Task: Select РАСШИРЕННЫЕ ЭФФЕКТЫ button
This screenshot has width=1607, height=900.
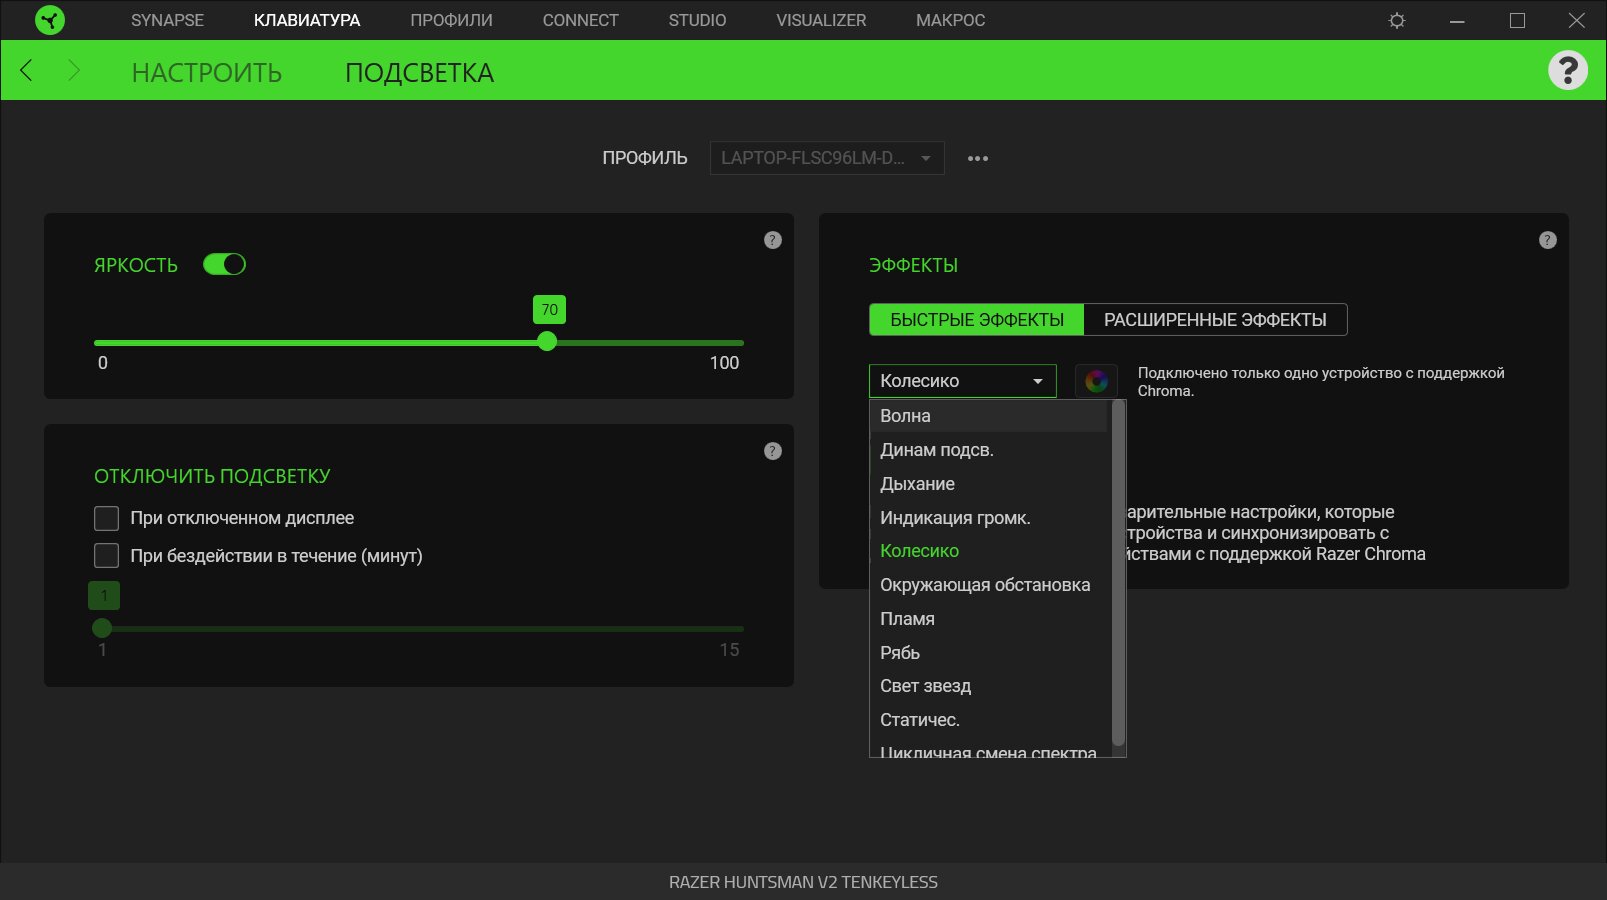Action: coord(1215,320)
